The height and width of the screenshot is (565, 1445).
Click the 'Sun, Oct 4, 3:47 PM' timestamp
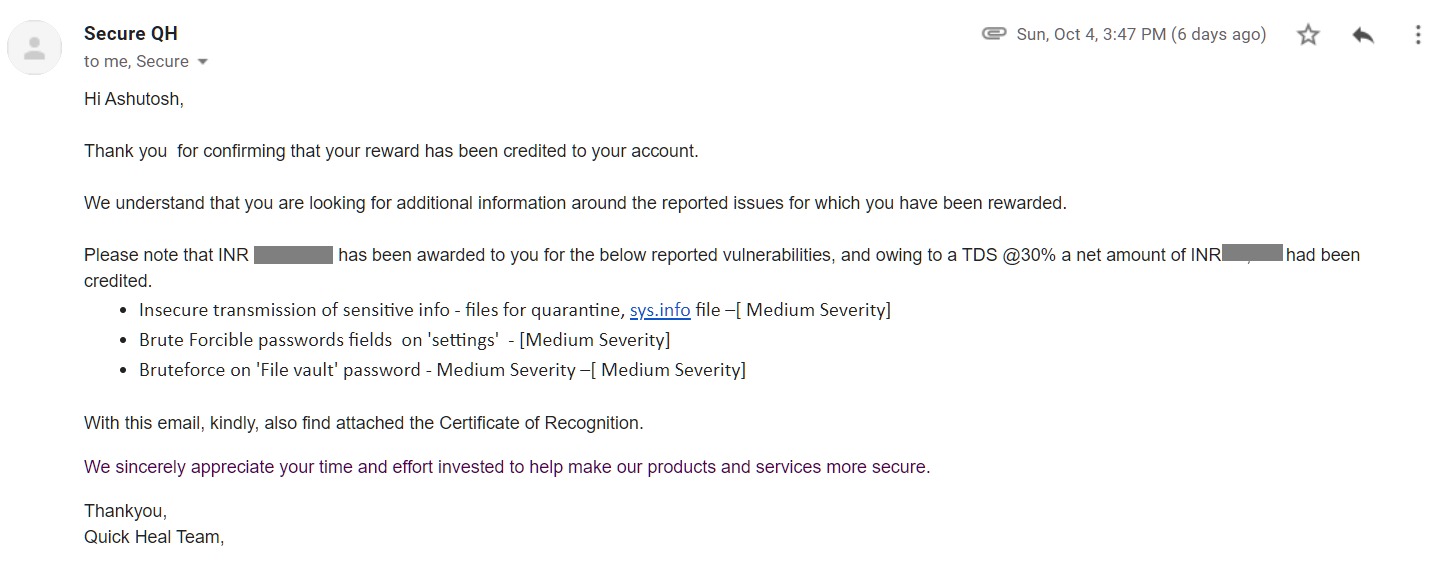coord(1141,35)
